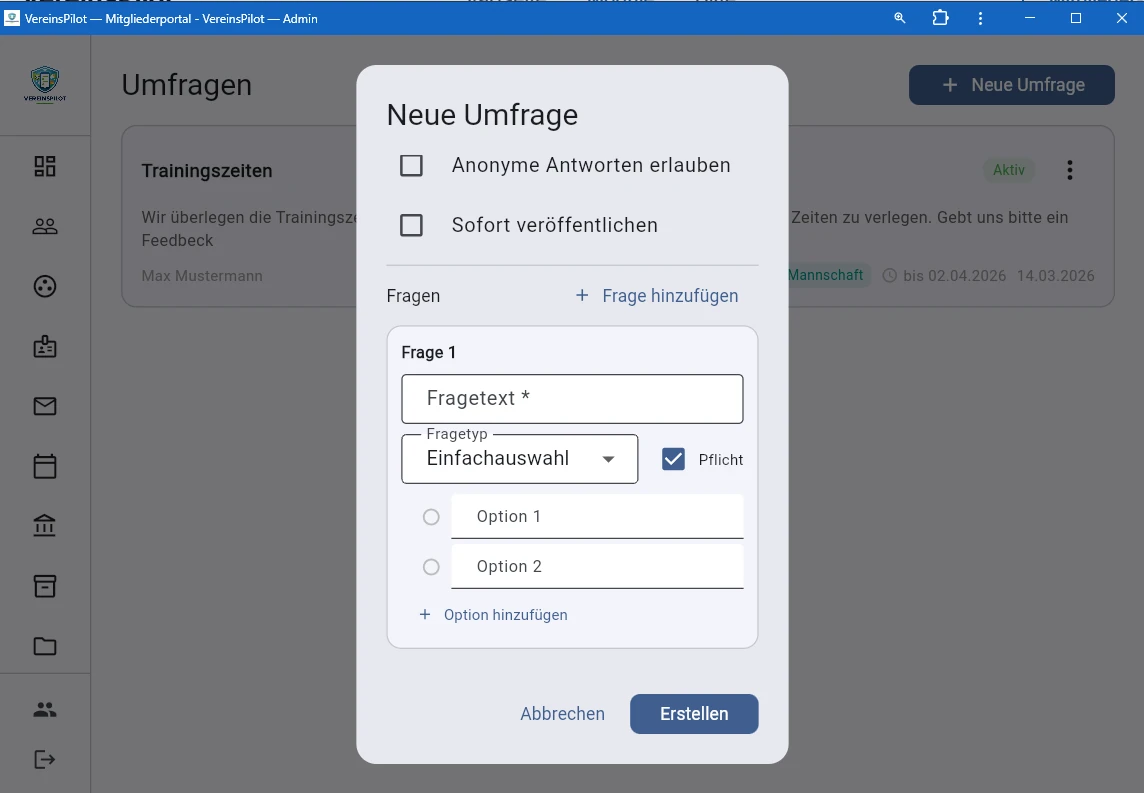The width and height of the screenshot is (1144, 793).
Task: Enable Anonyme Antworten erlauben
Action: [x=411, y=165]
